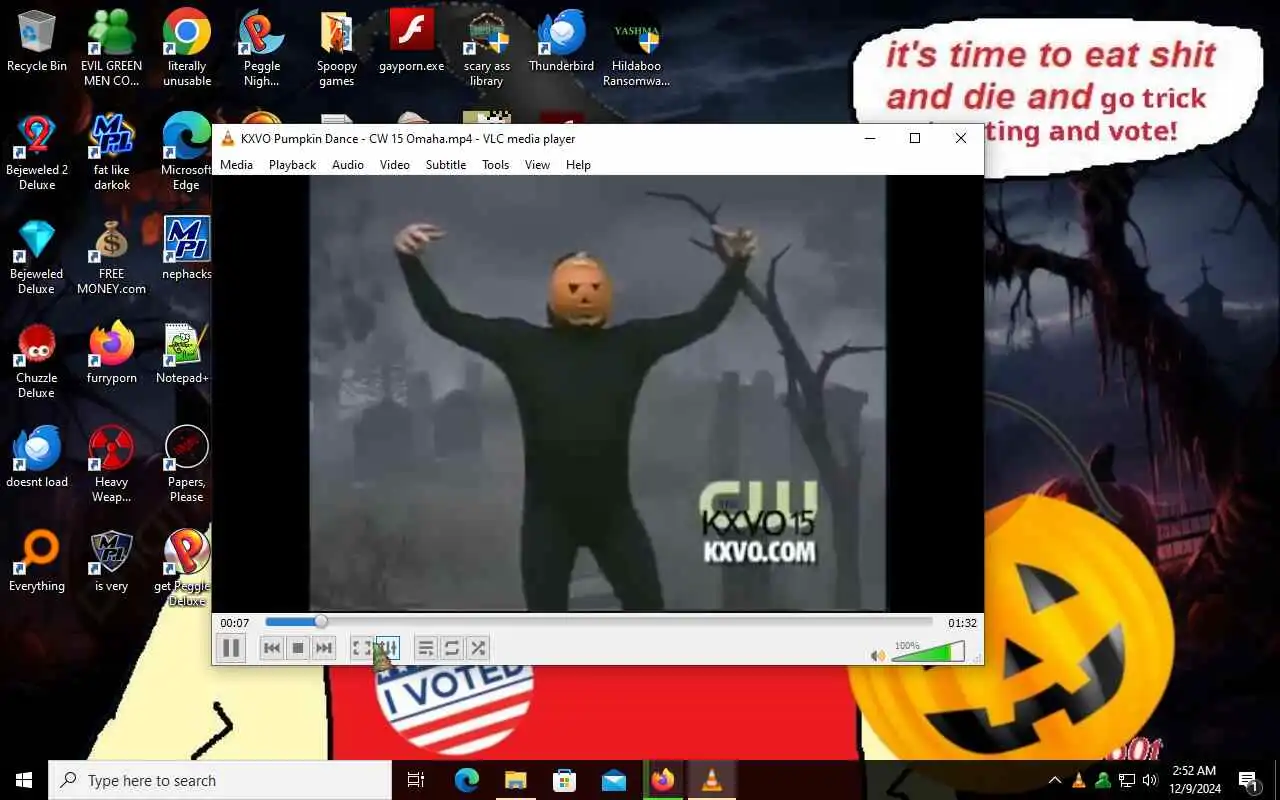Select the Recycle Bin desktop icon
1280x800 pixels.
point(37,41)
